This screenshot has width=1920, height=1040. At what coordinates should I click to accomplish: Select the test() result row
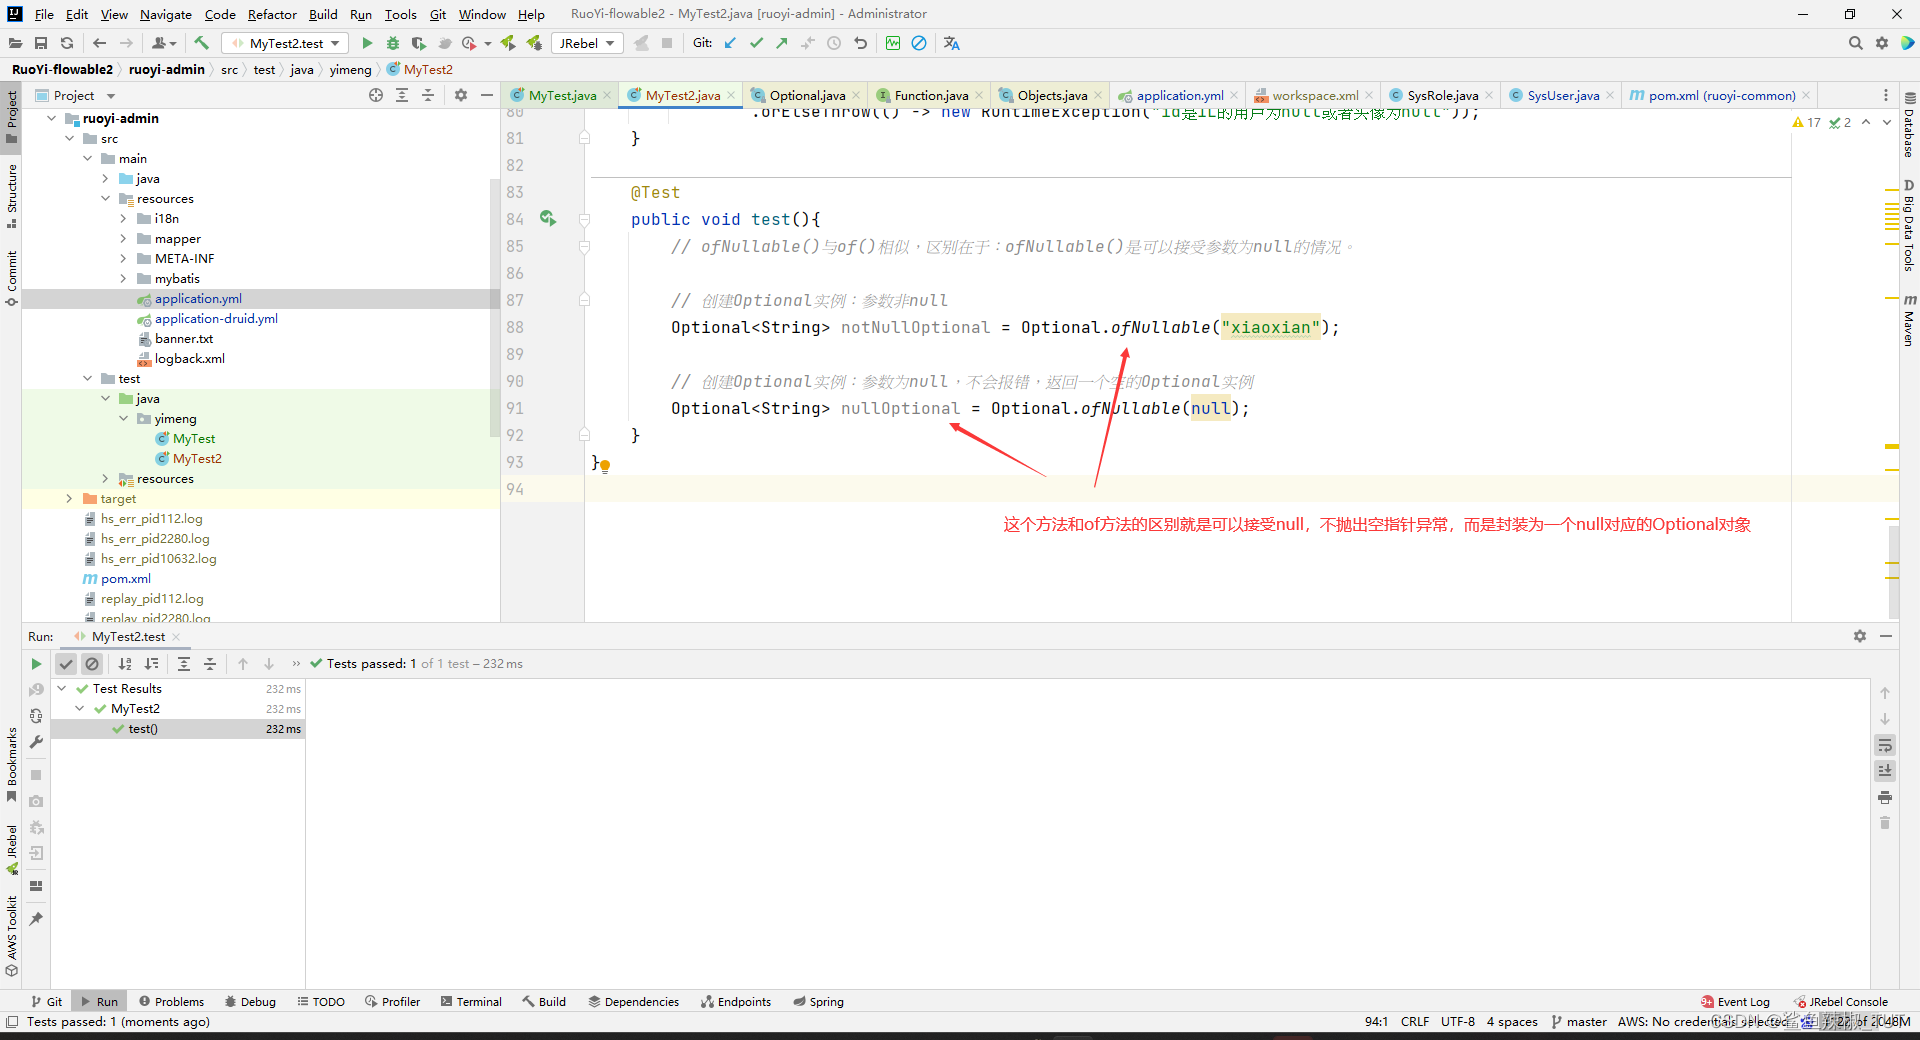(x=178, y=728)
